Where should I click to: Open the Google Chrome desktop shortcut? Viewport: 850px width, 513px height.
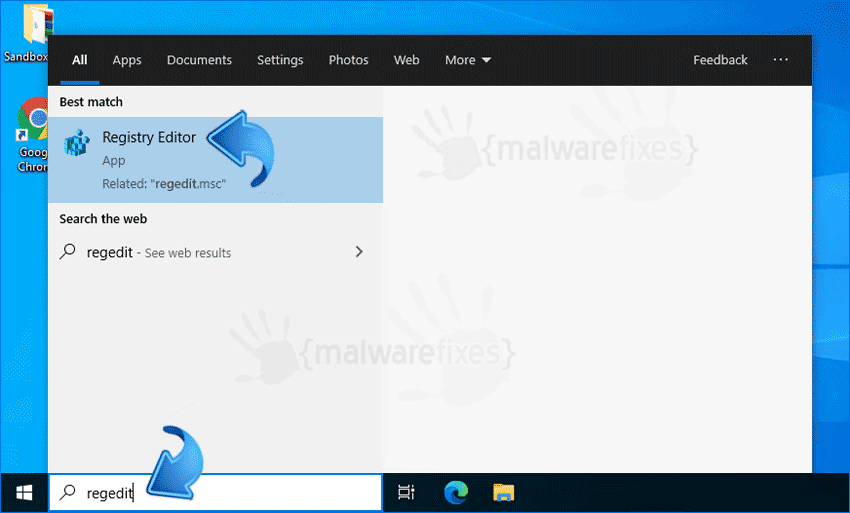tap(33, 136)
